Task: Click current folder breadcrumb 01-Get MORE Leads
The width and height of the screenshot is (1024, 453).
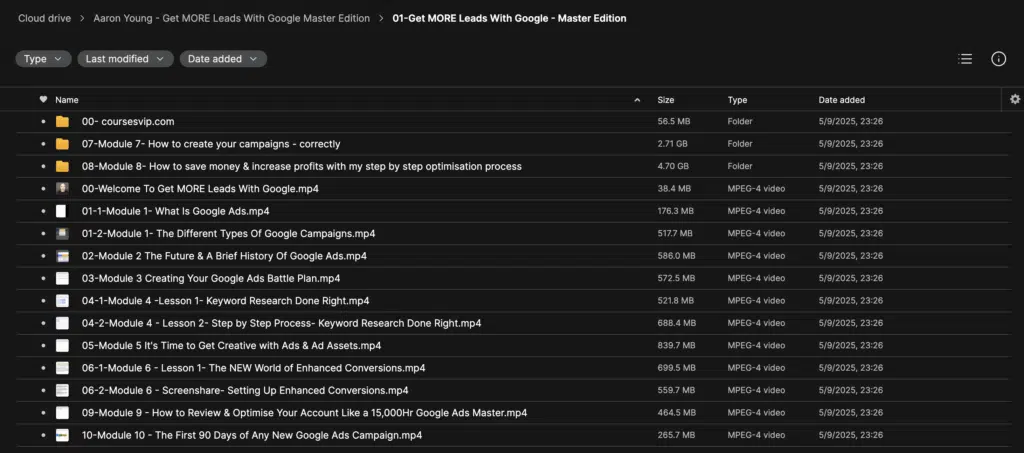Action: [x=509, y=18]
